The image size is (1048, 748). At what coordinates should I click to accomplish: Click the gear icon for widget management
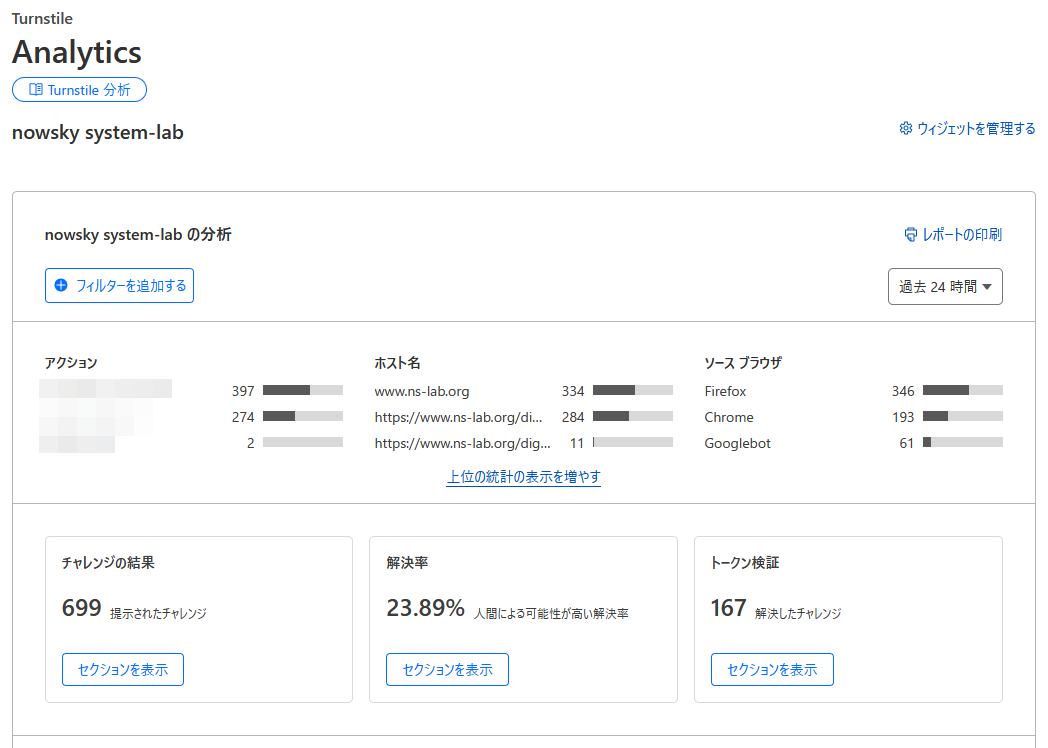tap(906, 128)
